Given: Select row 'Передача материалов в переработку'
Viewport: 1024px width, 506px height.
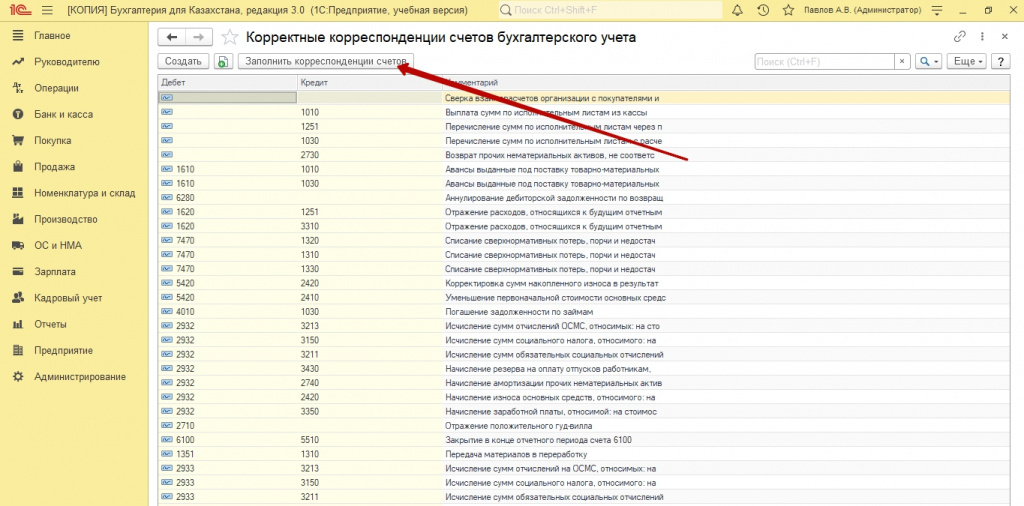Looking at the screenshot, I should (584, 454).
